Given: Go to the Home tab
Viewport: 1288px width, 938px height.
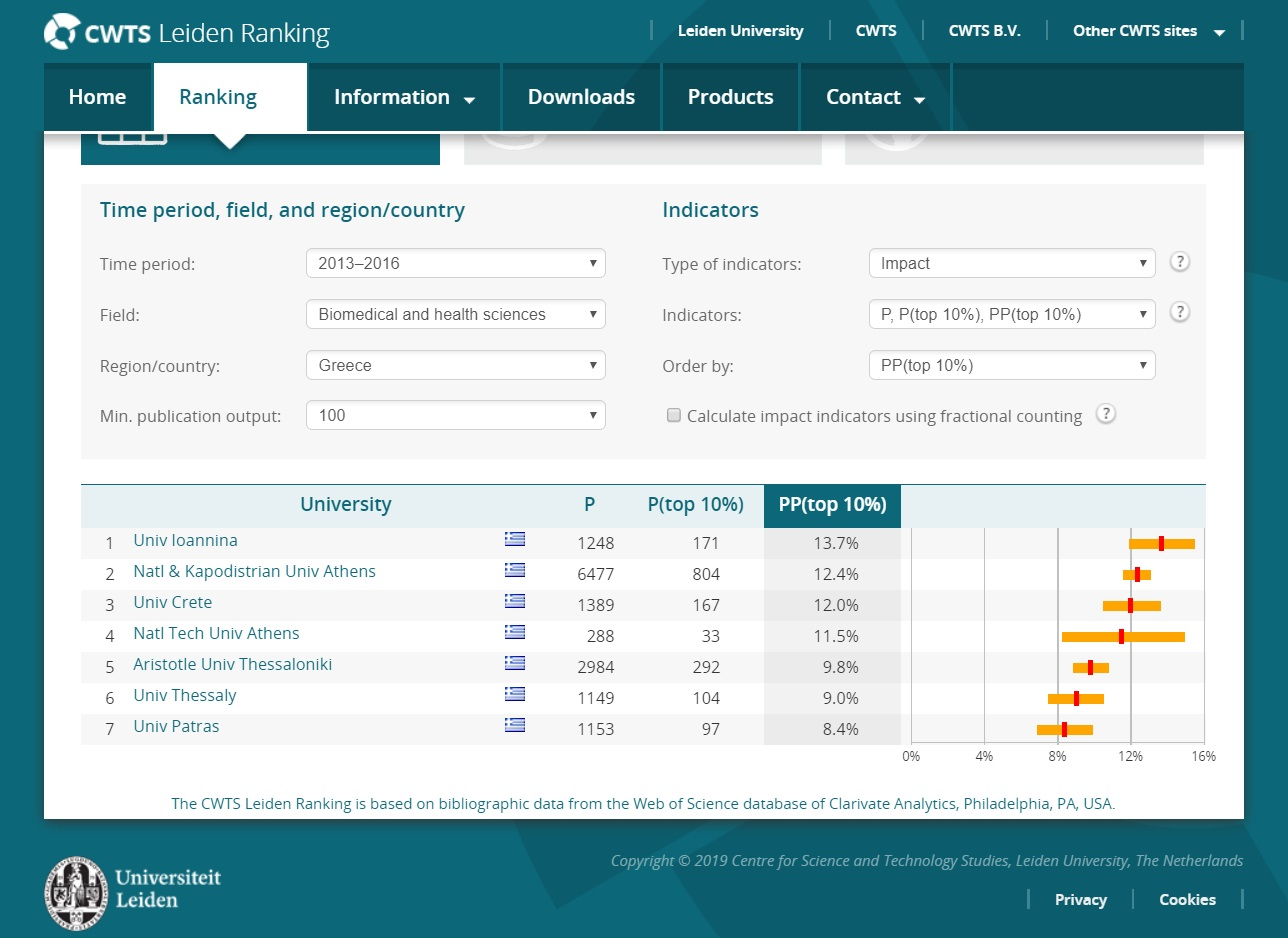Looking at the screenshot, I should tap(97, 97).
